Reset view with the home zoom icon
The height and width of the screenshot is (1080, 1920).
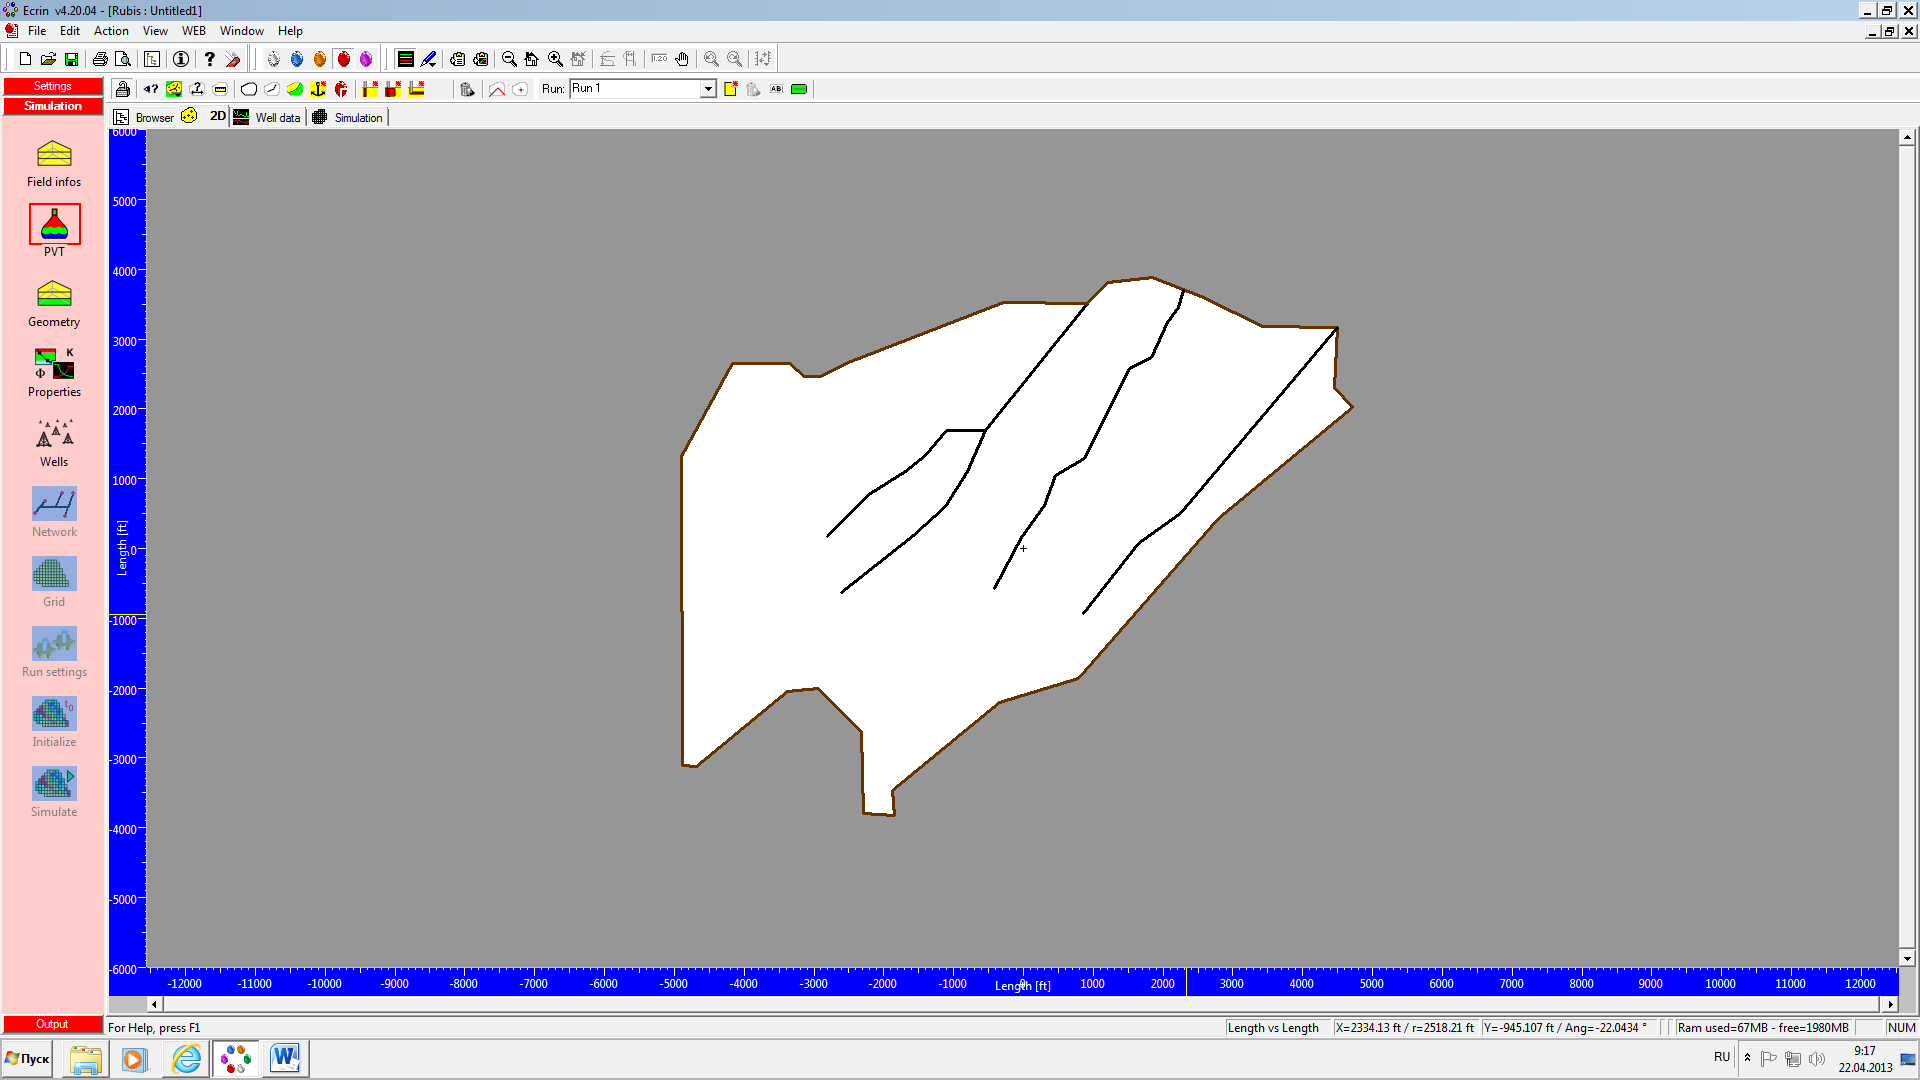coord(532,59)
